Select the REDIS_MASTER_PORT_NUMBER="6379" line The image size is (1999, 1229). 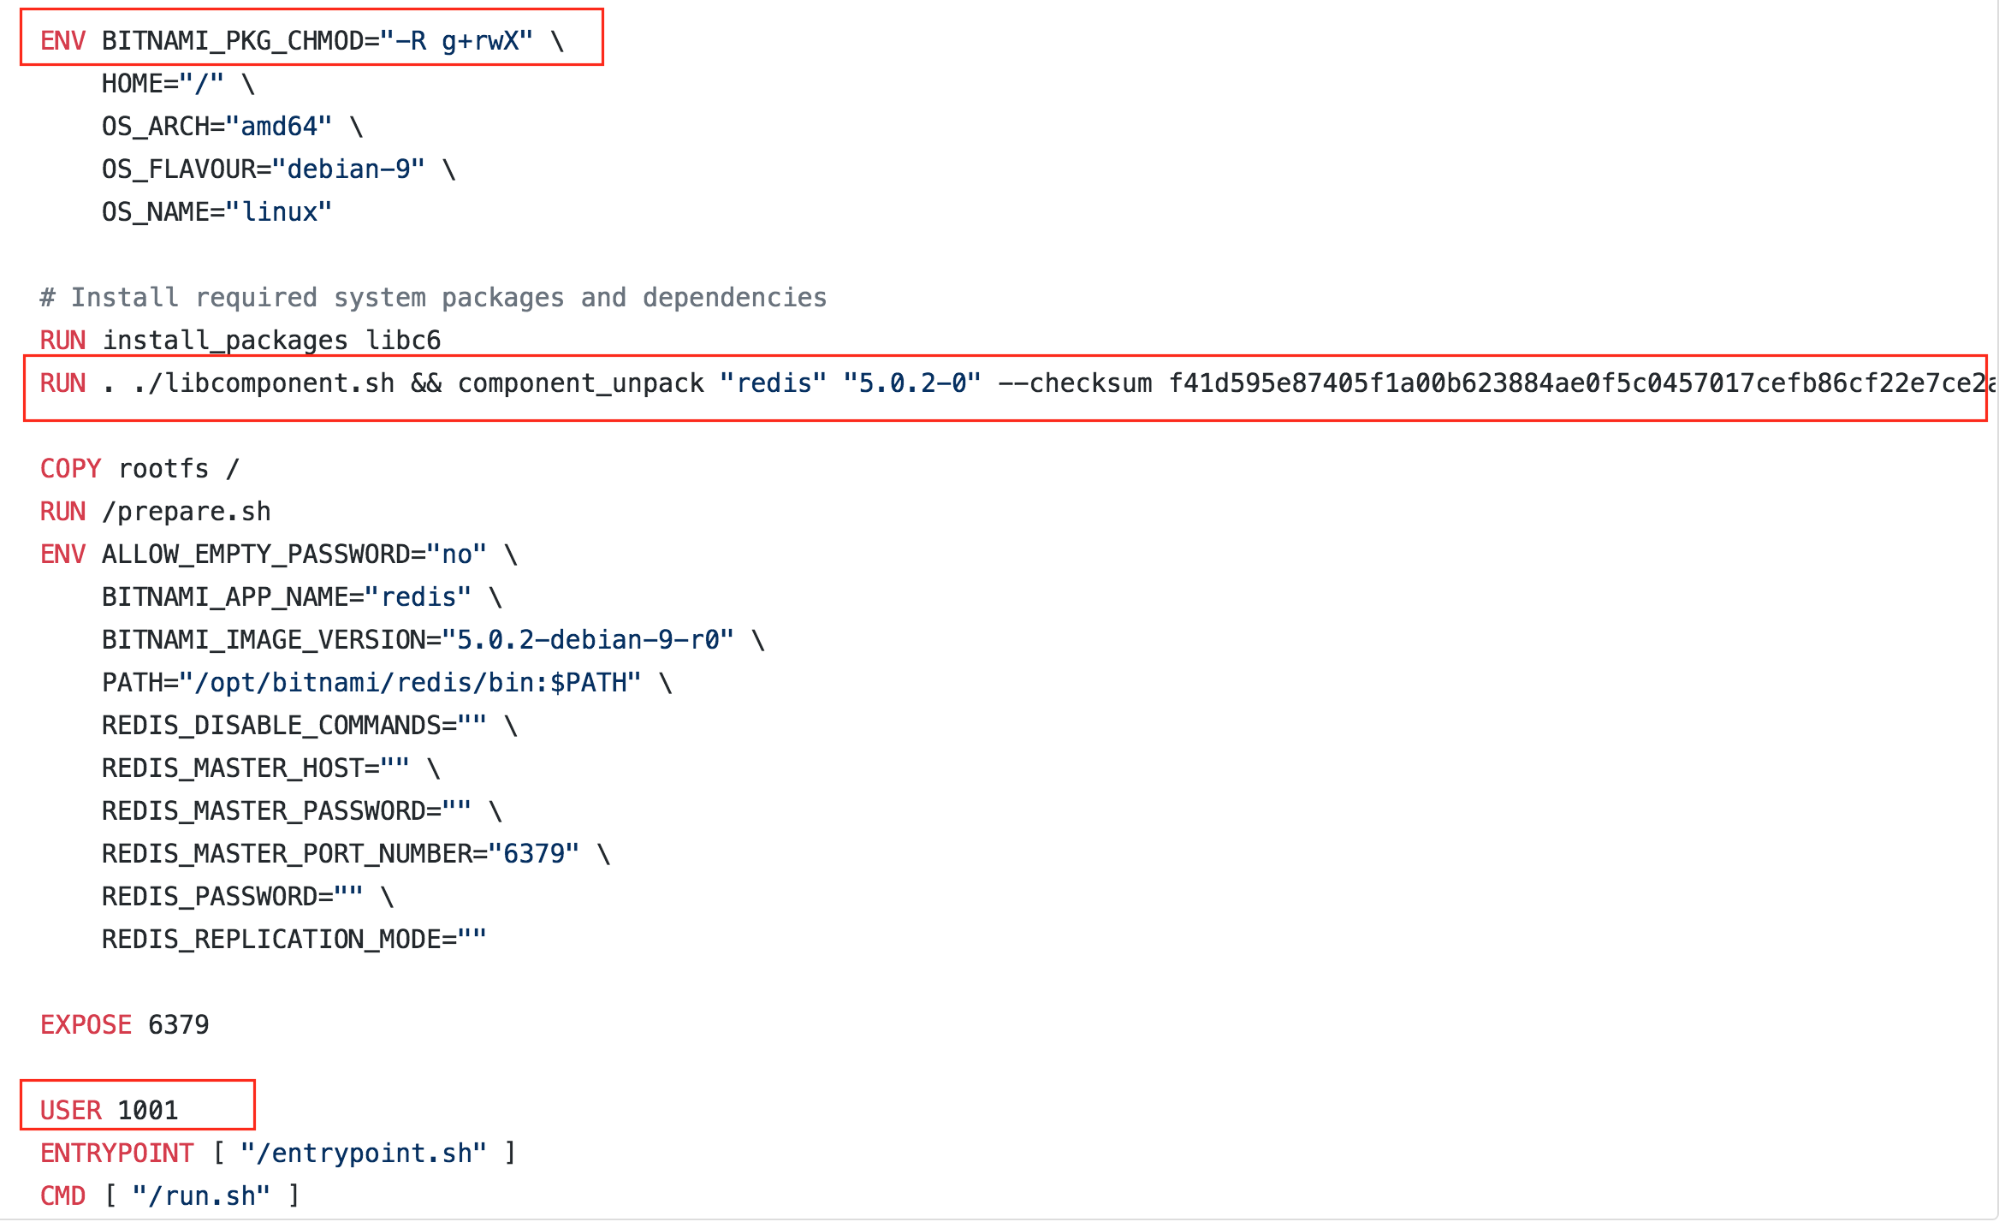356,854
